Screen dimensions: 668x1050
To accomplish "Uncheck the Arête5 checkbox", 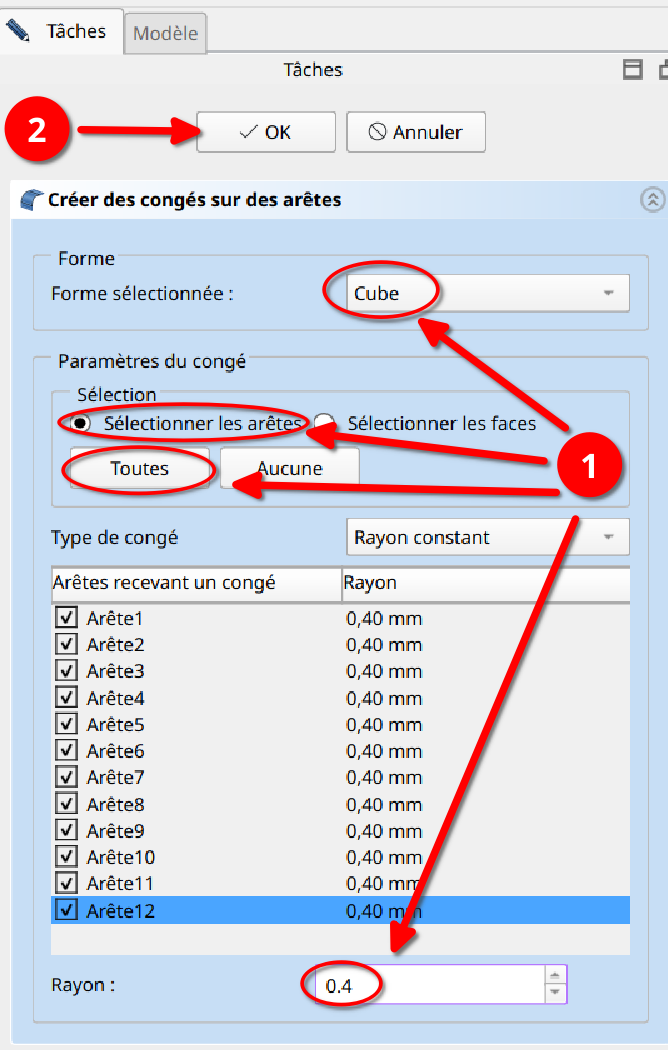I will point(67,724).
